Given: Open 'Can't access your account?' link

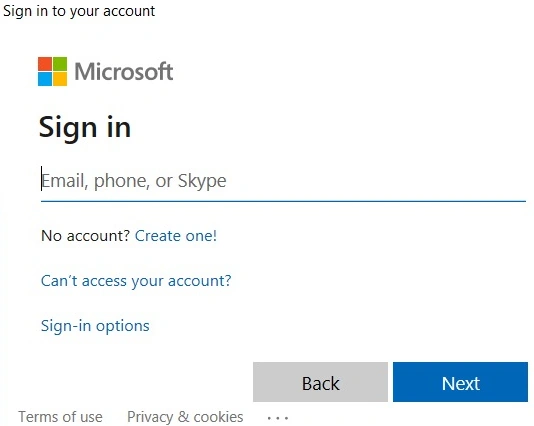Looking at the screenshot, I should (x=136, y=281).
